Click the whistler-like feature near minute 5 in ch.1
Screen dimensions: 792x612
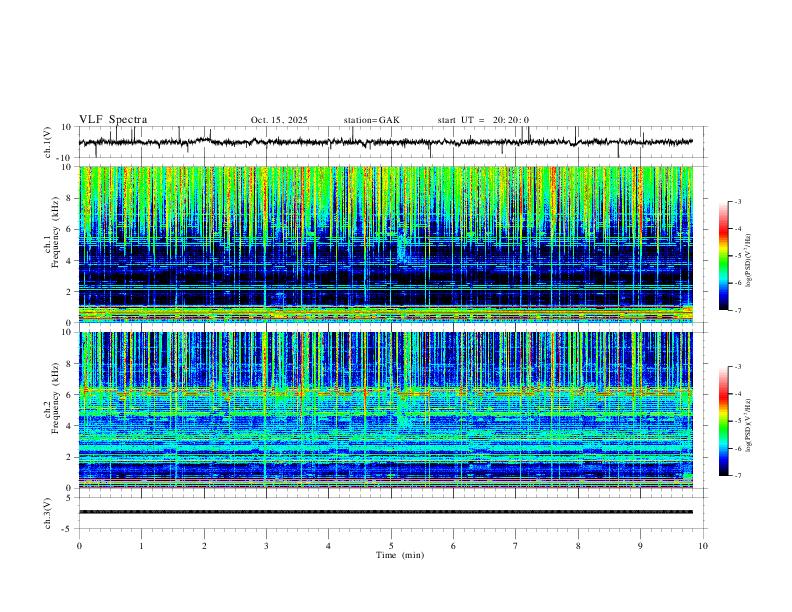(403, 247)
